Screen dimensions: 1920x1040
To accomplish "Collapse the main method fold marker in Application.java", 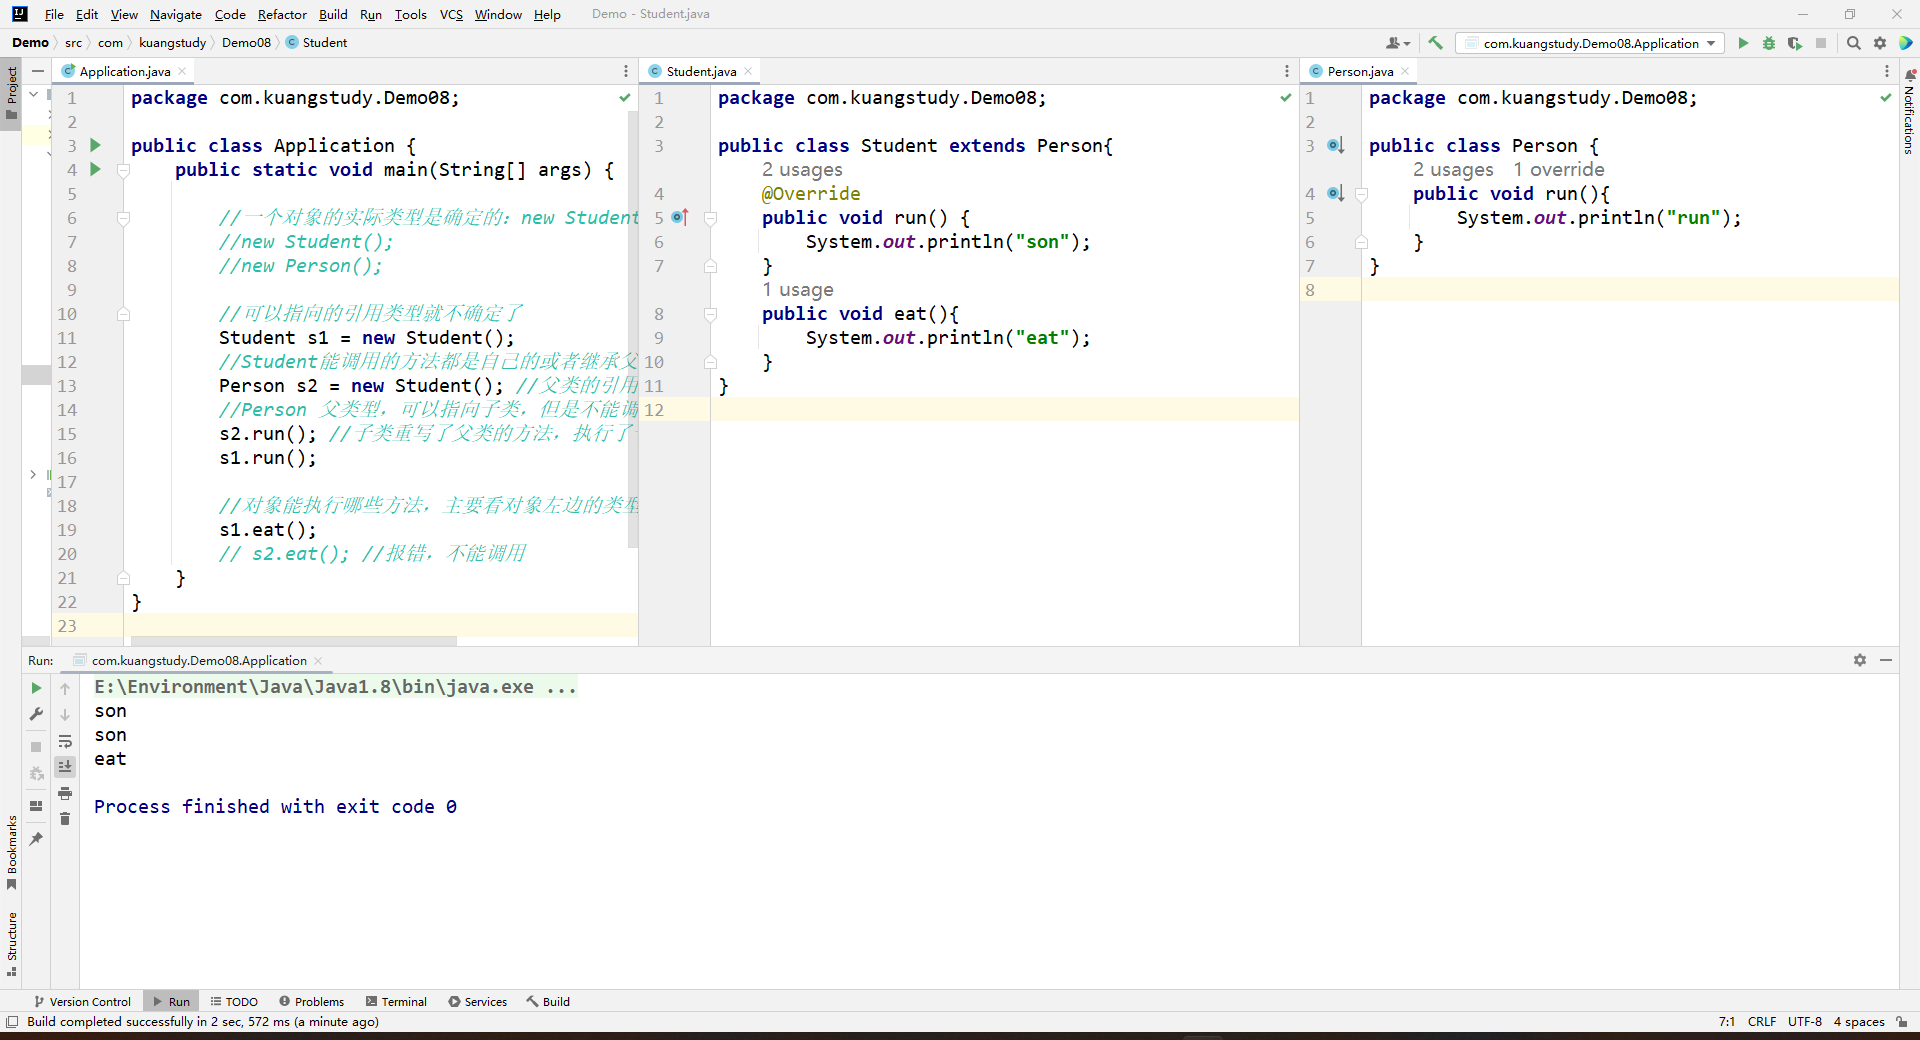I will point(124,170).
